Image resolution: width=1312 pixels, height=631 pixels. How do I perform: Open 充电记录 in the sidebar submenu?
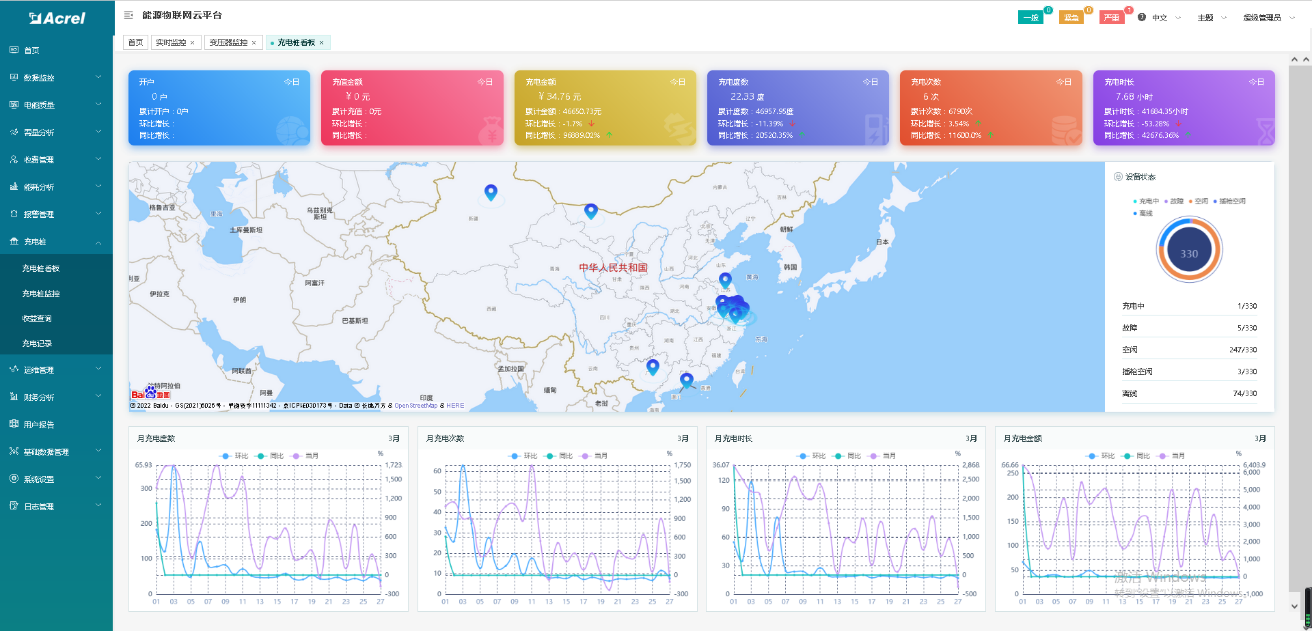pos(38,344)
